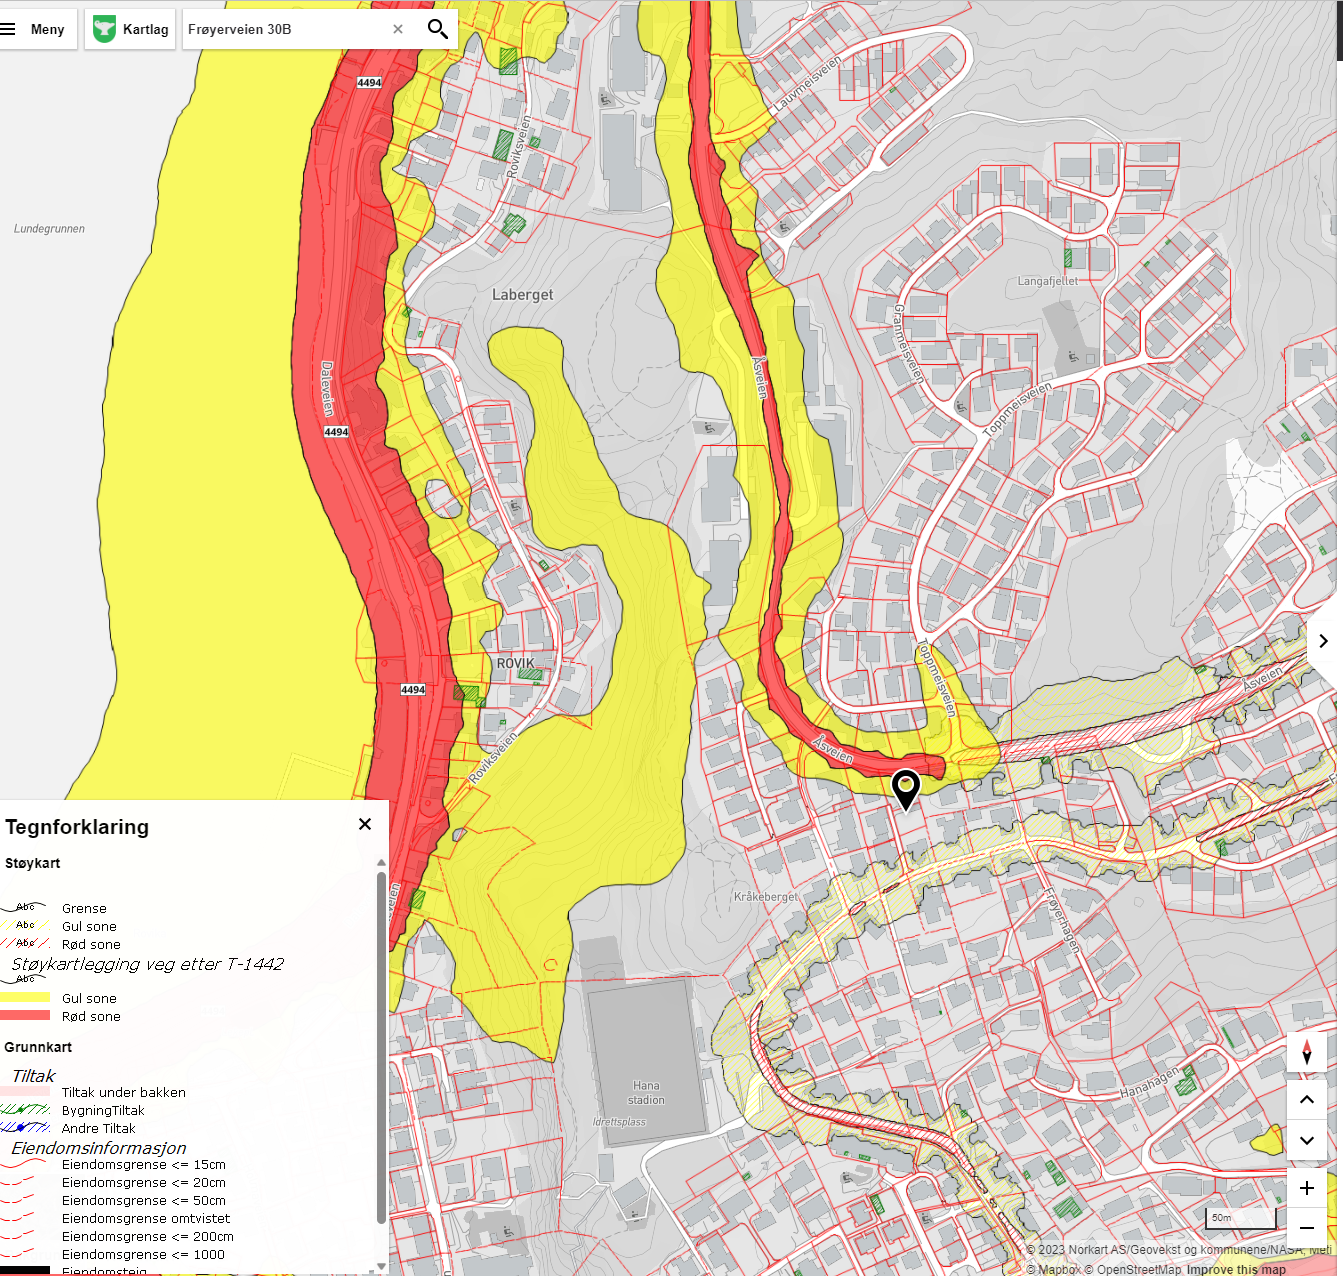Viewport: 1343px width, 1276px height.
Task: Click the Lundegrunnen water label
Action: click(49, 229)
